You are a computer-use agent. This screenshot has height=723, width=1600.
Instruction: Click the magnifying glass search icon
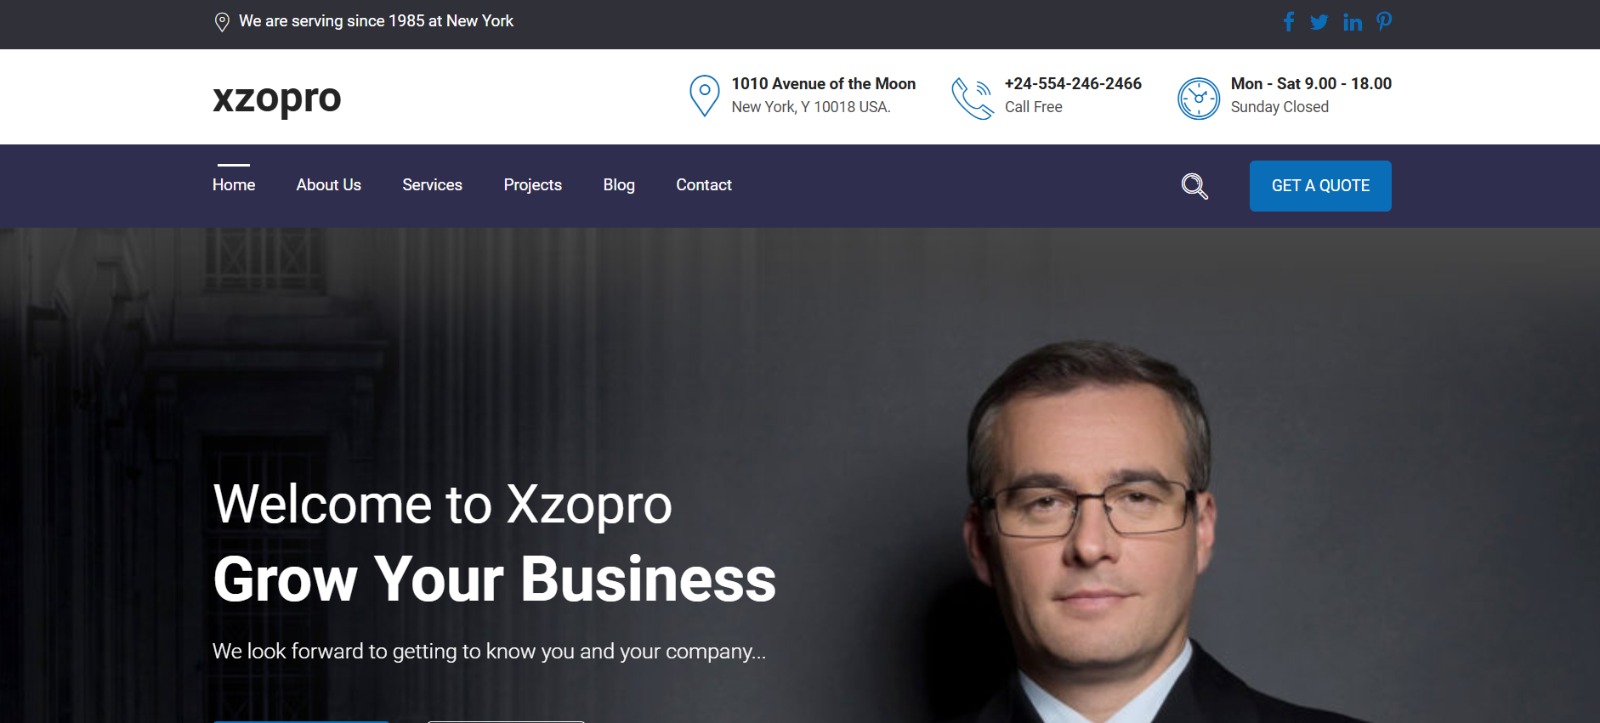[1194, 186]
